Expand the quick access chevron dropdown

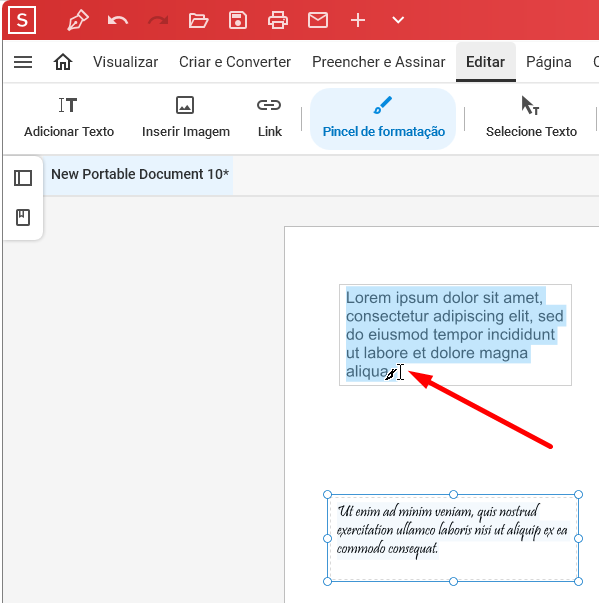coord(398,20)
